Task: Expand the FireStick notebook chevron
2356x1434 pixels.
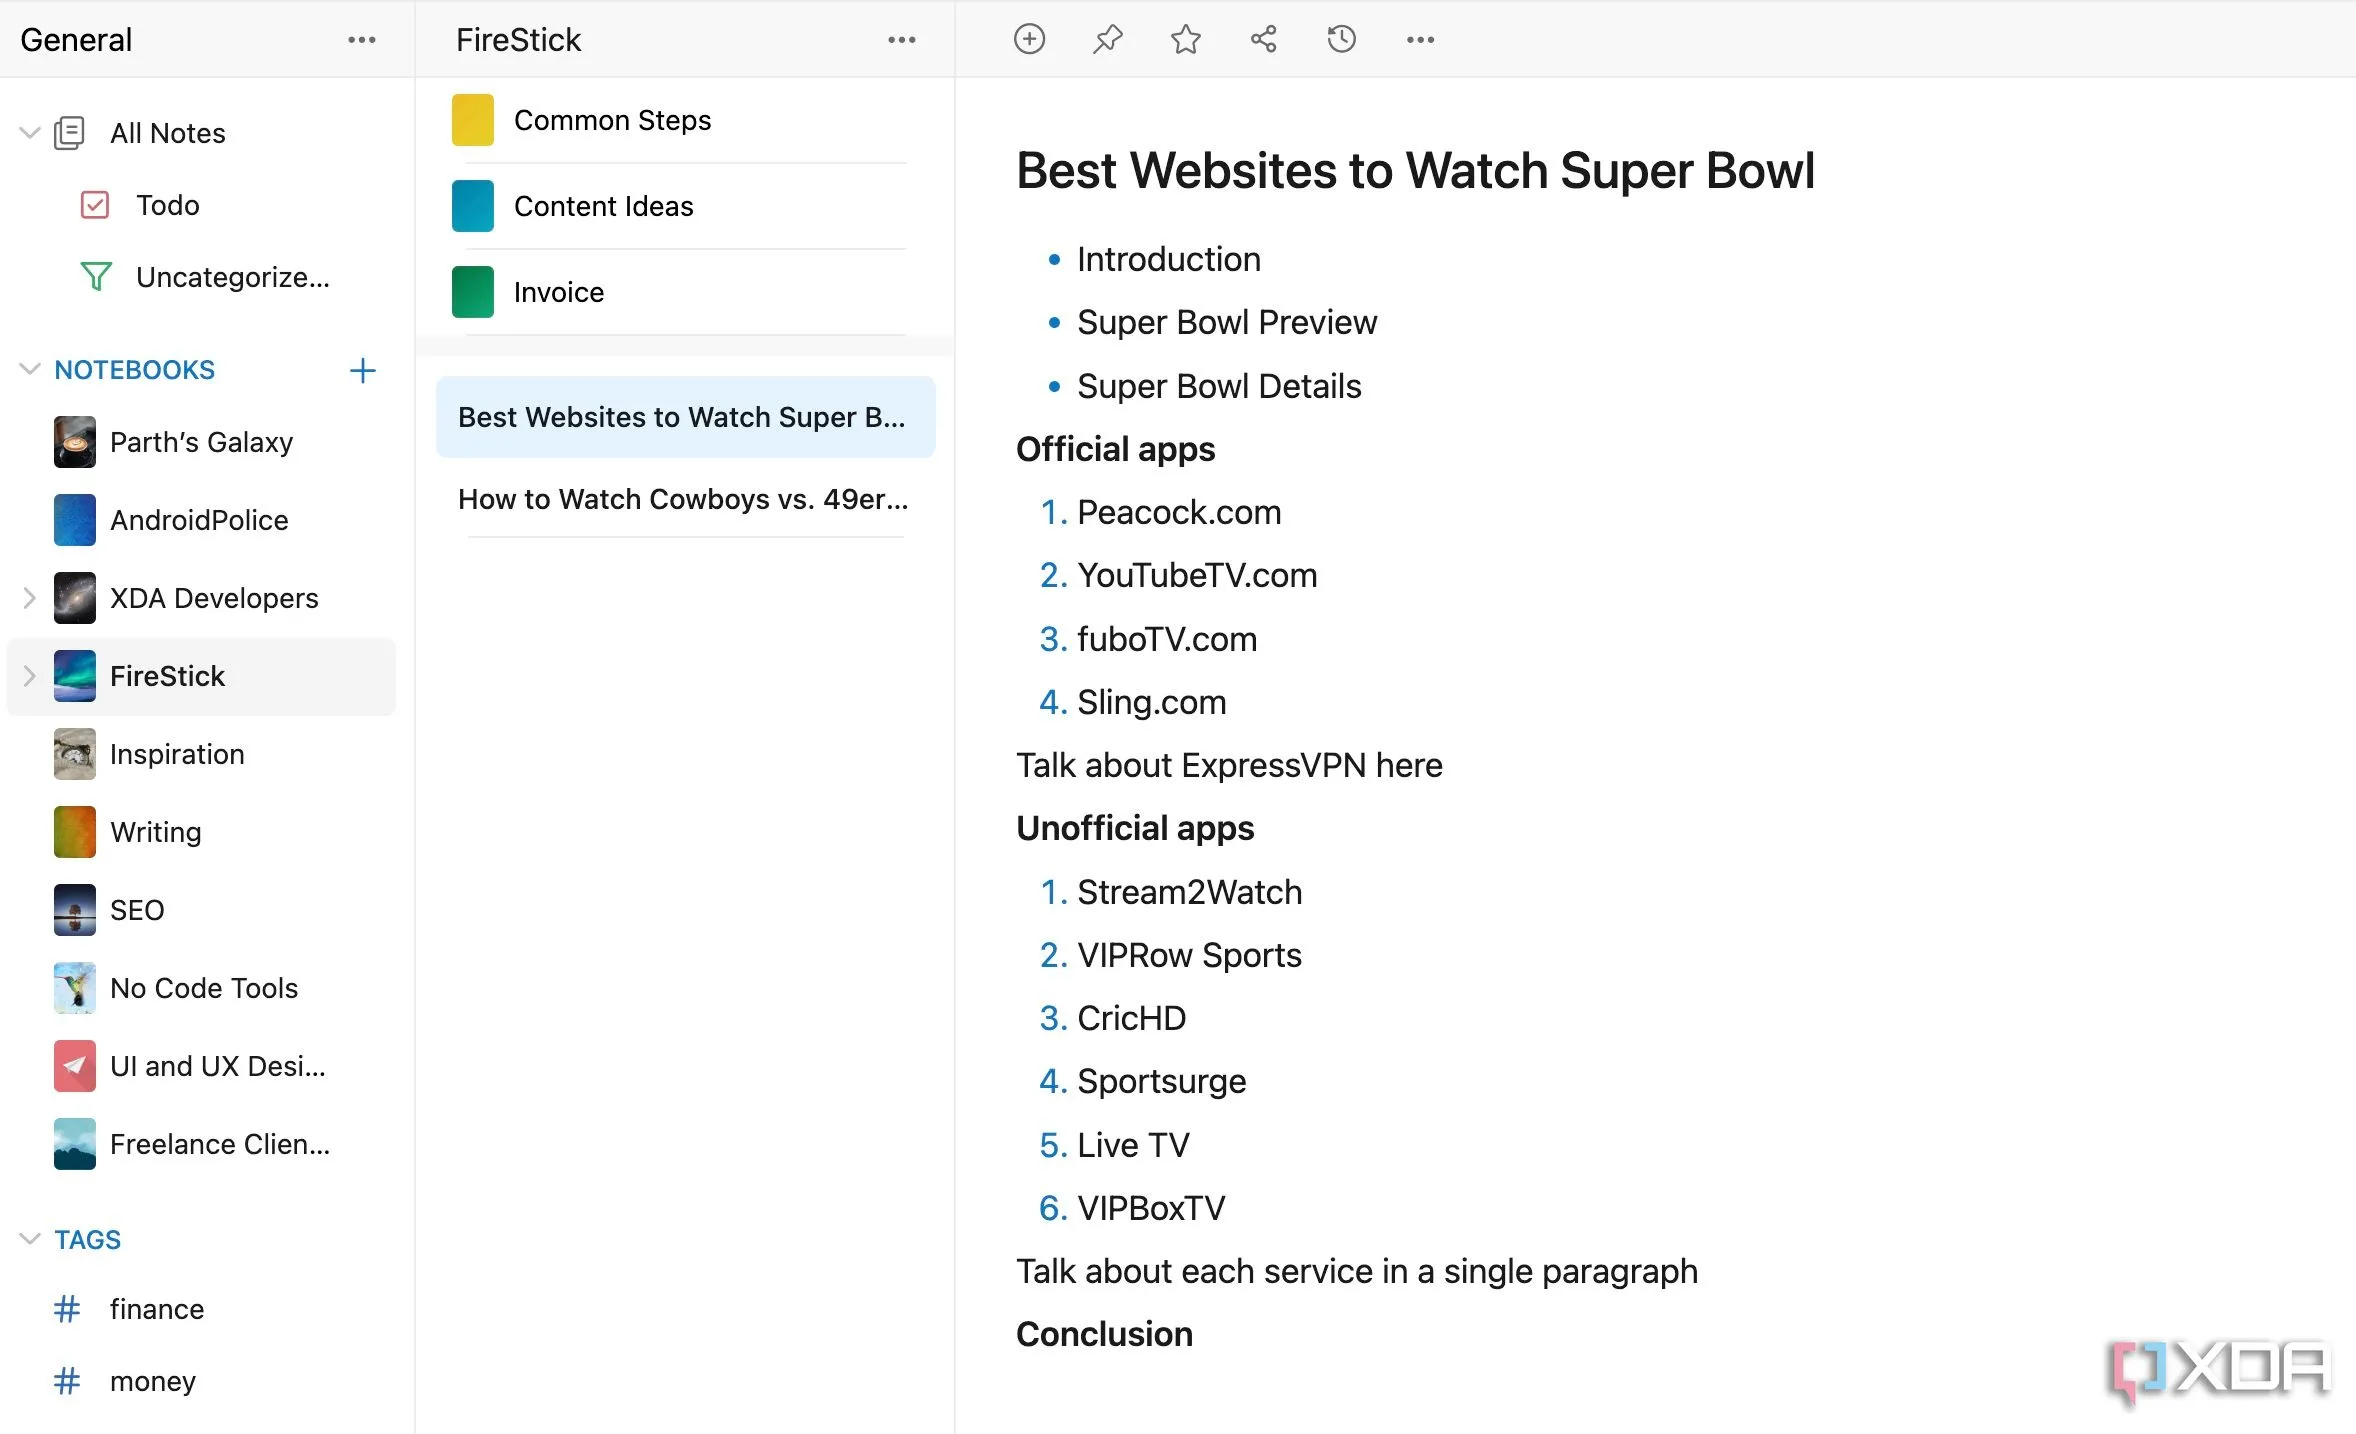Action: click(x=29, y=676)
